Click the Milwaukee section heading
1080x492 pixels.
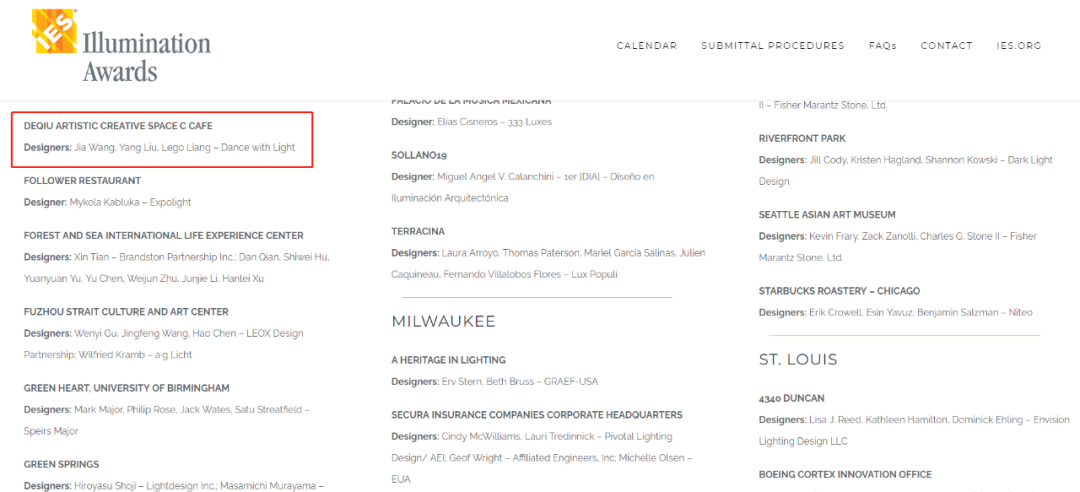click(x=443, y=322)
